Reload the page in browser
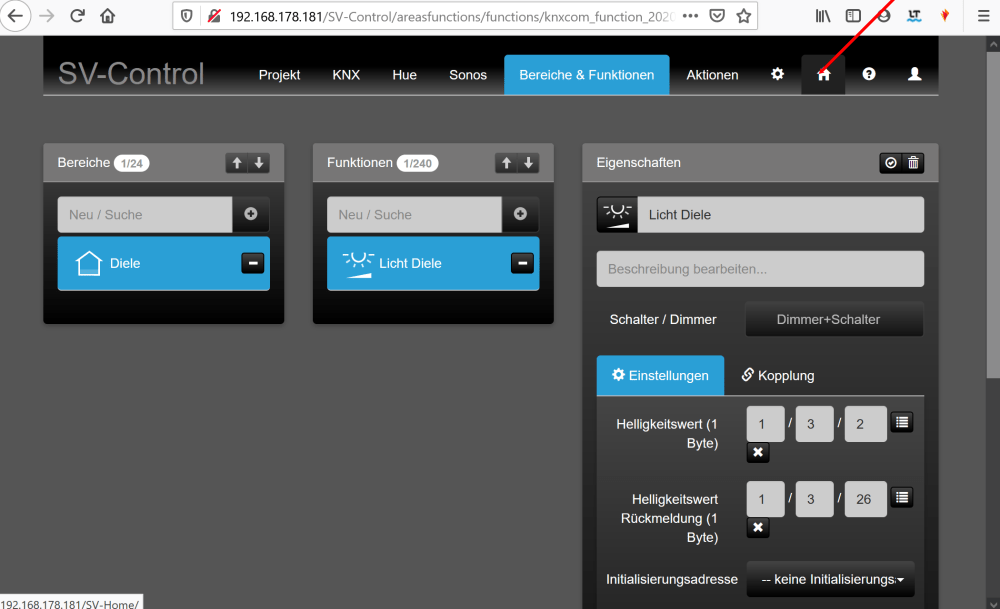This screenshot has height=609, width=1000. point(77,16)
